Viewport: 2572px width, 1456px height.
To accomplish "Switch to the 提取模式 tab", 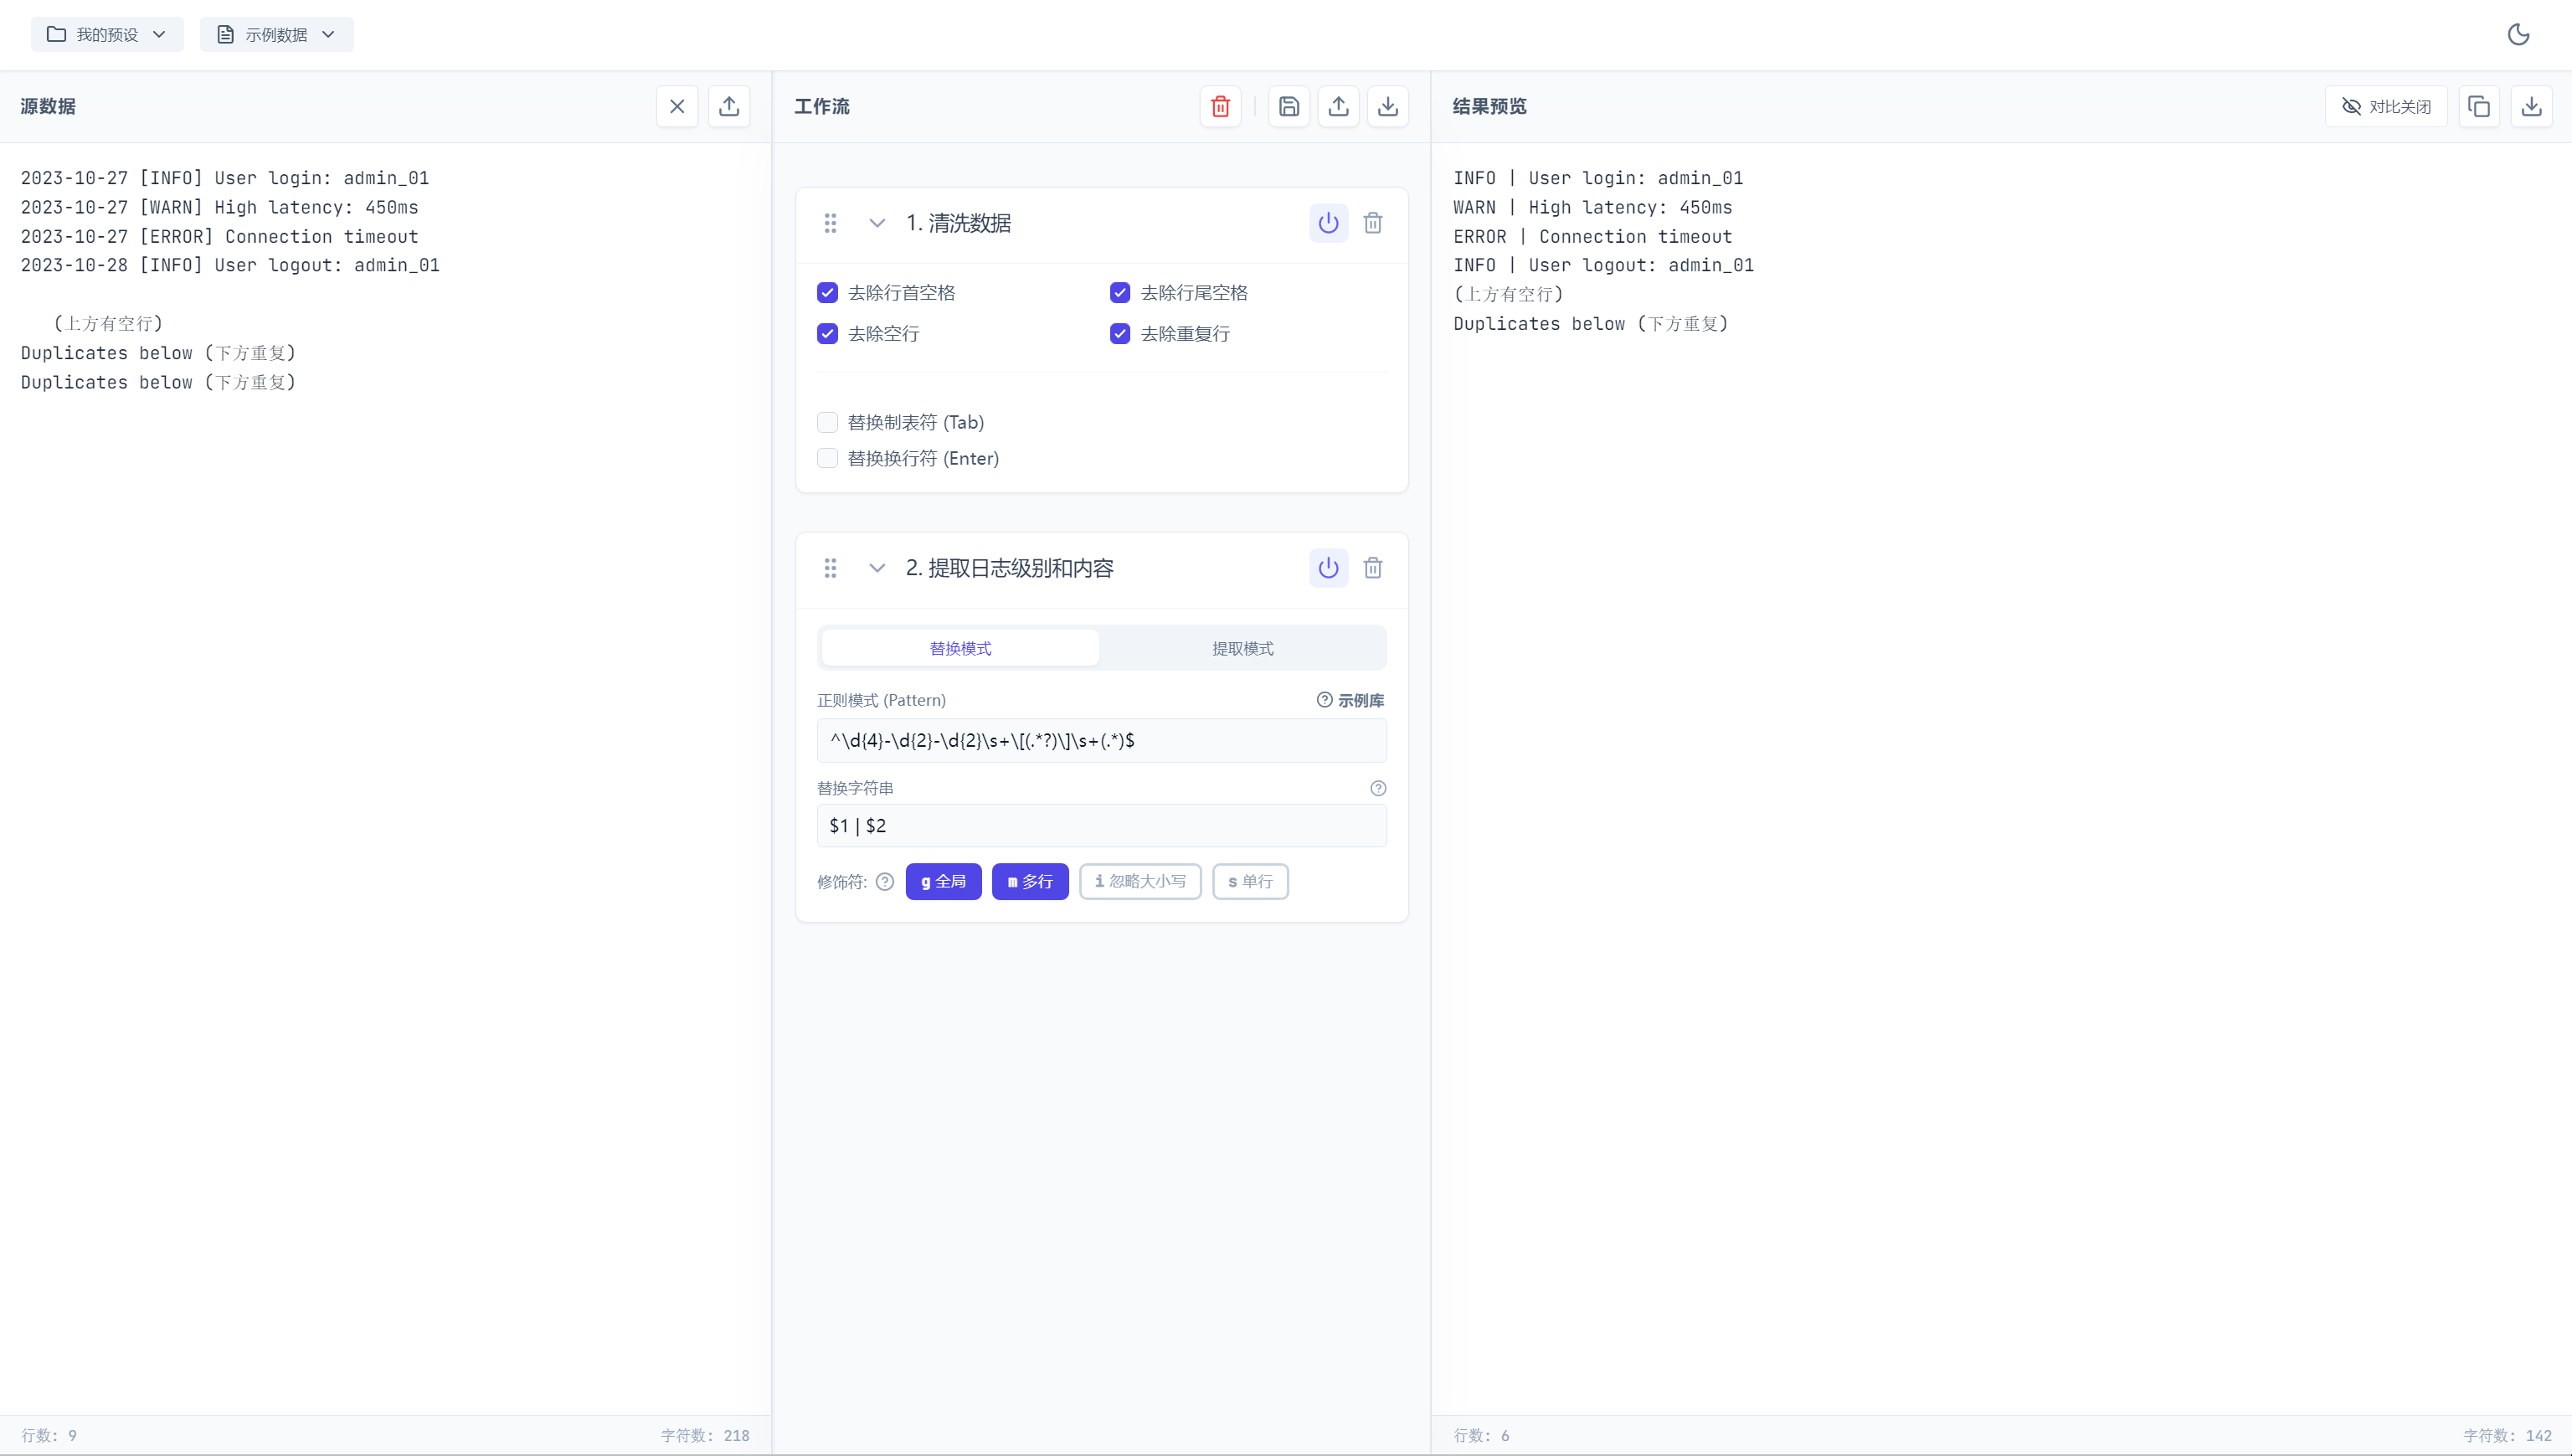I will [1242, 648].
